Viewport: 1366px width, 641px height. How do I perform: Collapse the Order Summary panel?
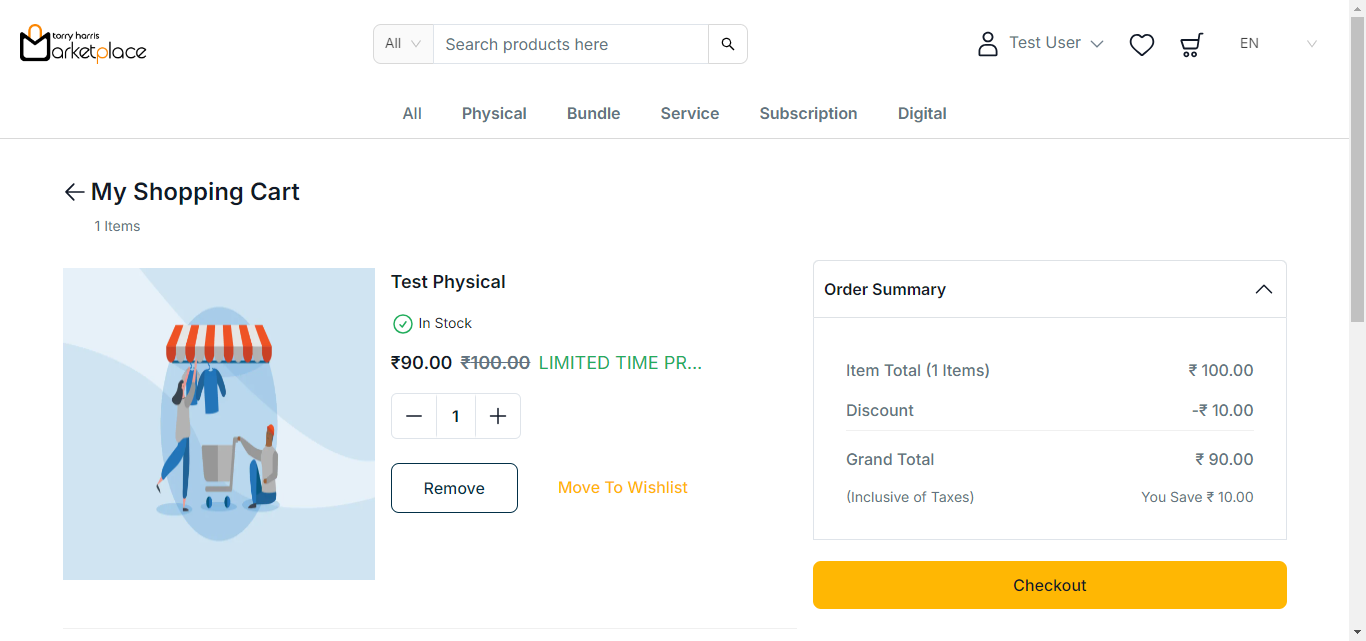click(x=1263, y=289)
